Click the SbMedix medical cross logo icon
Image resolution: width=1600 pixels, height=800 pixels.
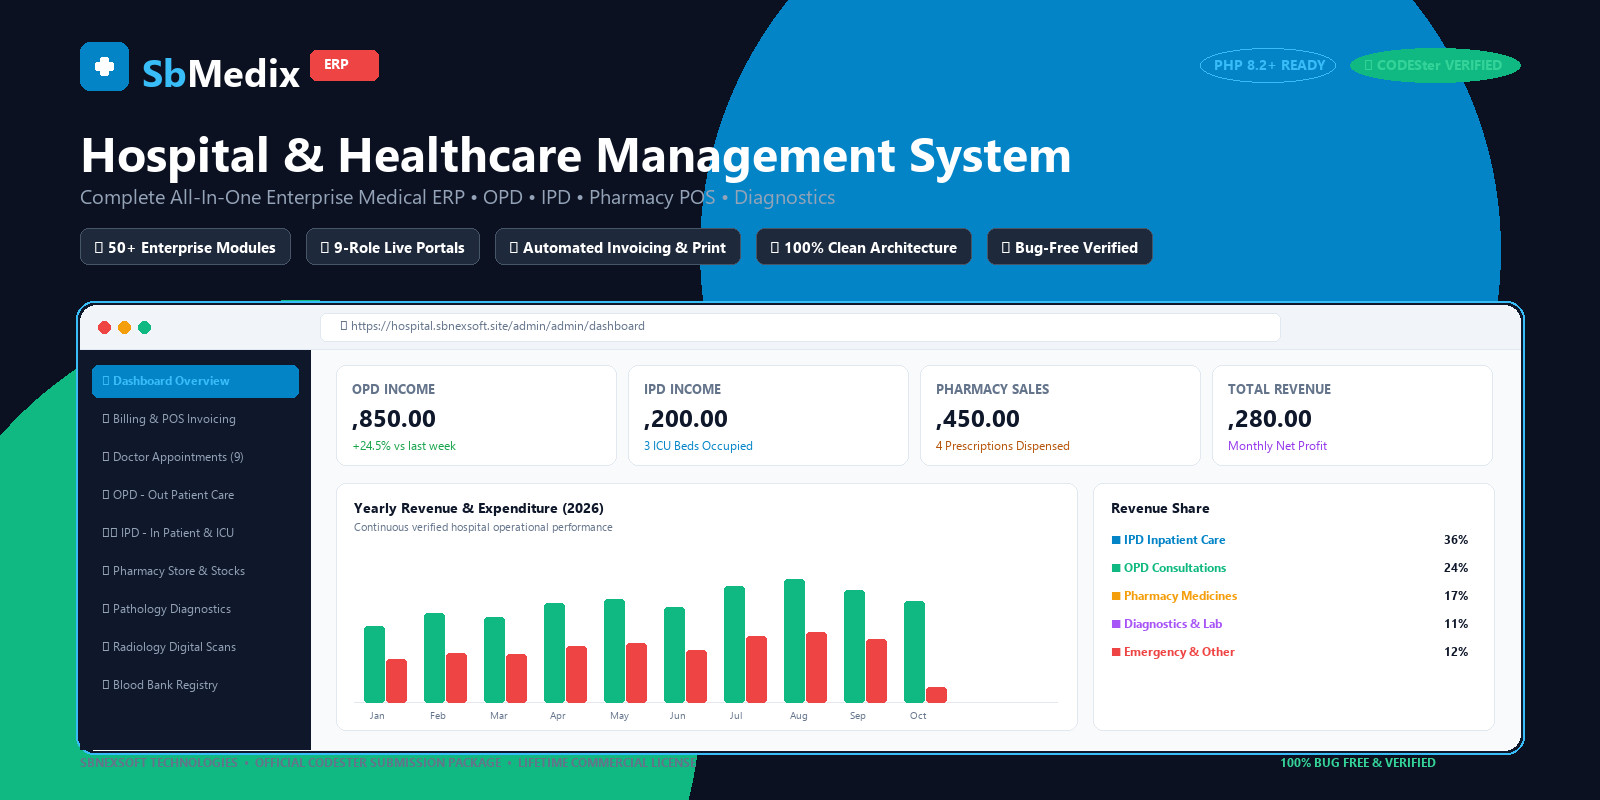point(104,66)
